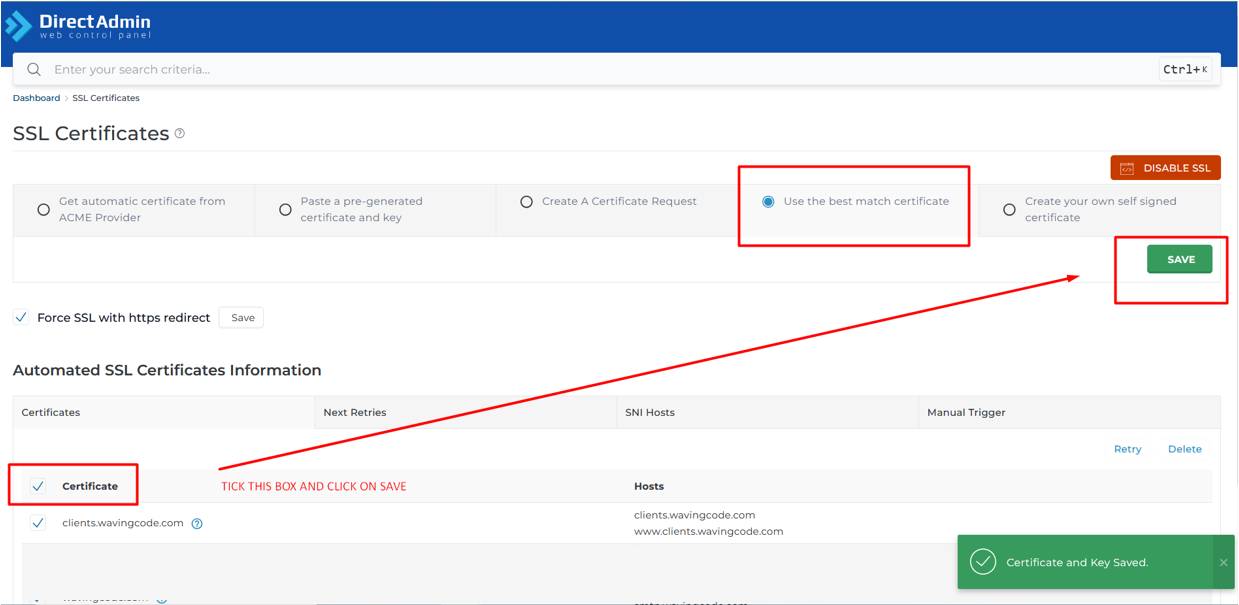1239x605 pixels.
Task: Select Create your own self signed certificate
Action: [x=1009, y=210]
